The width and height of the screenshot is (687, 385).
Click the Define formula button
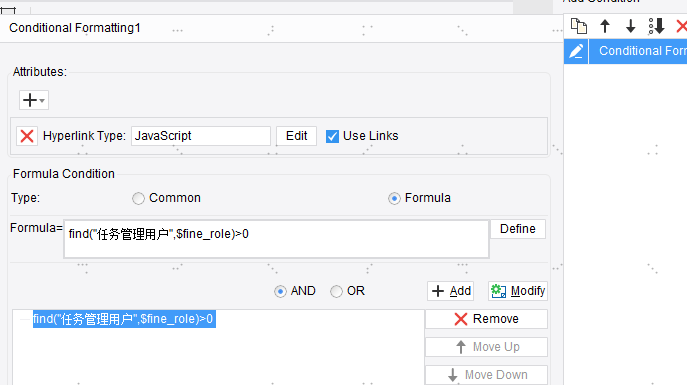[517, 229]
